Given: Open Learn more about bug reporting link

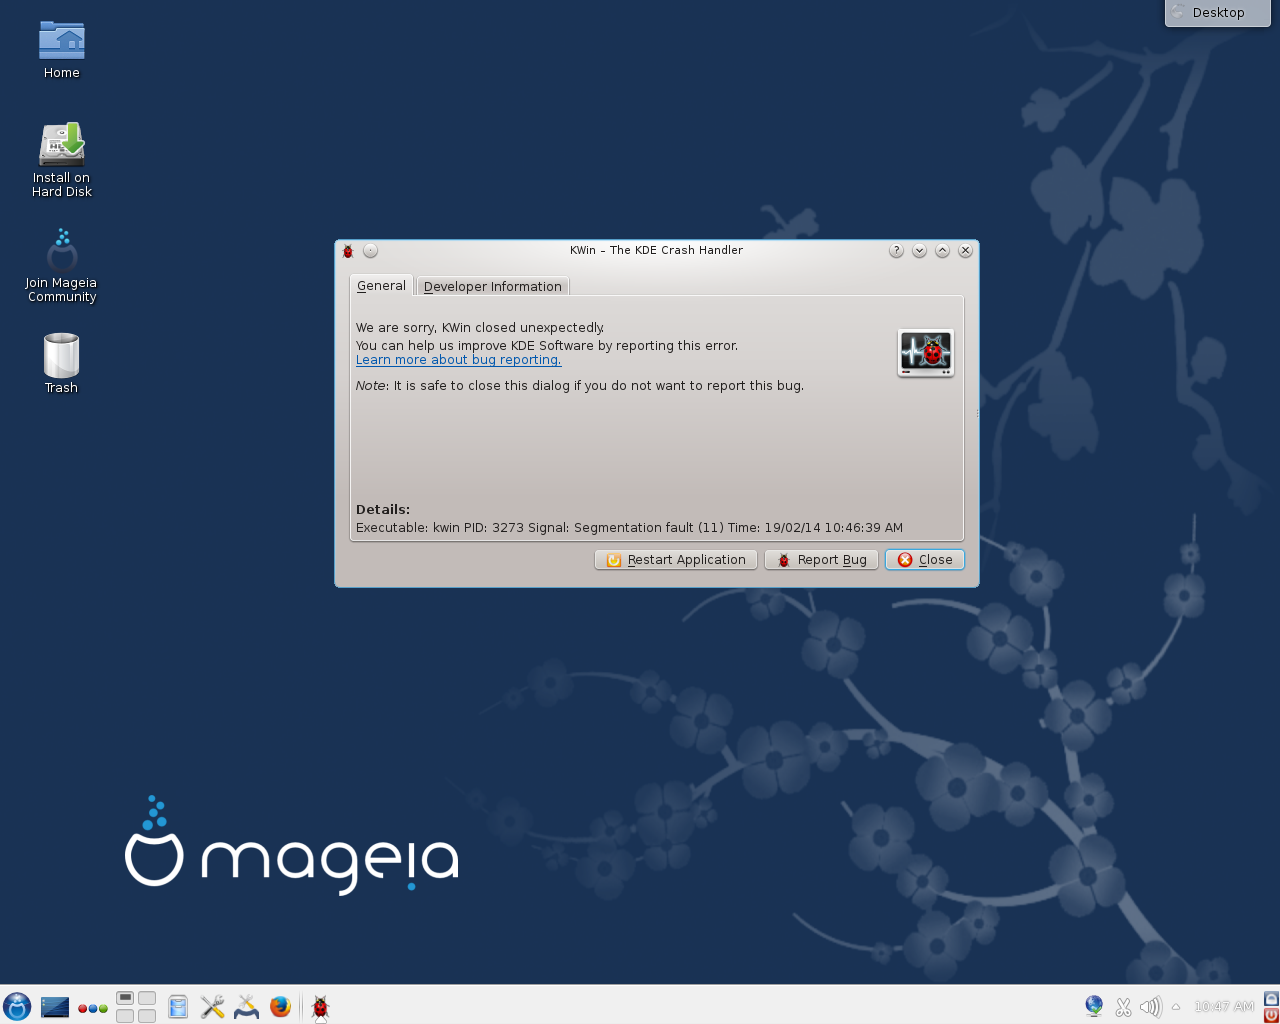Looking at the screenshot, I should point(458,360).
